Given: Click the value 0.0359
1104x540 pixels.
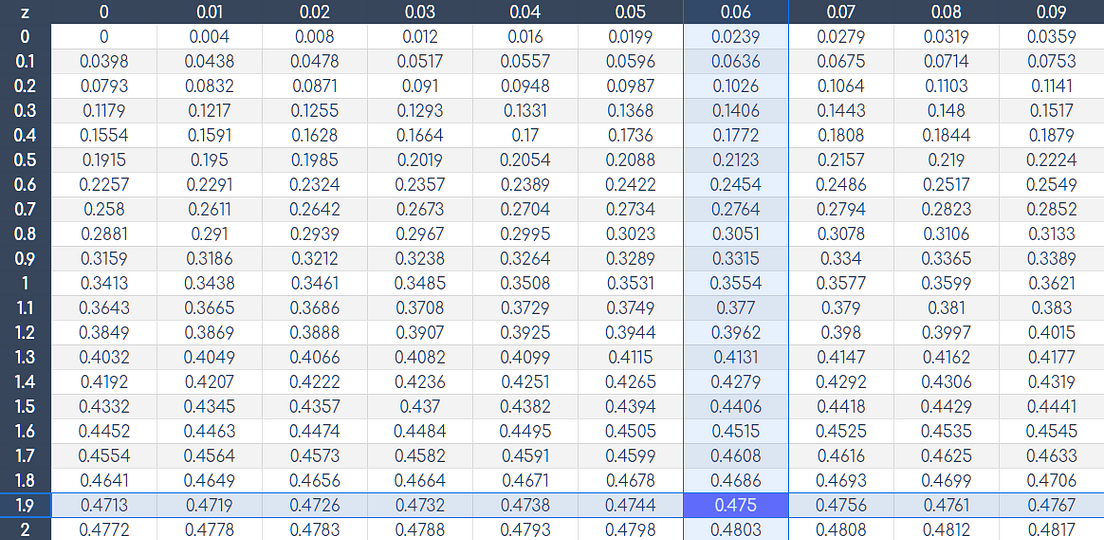Looking at the screenshot, I should [1052, 37].
